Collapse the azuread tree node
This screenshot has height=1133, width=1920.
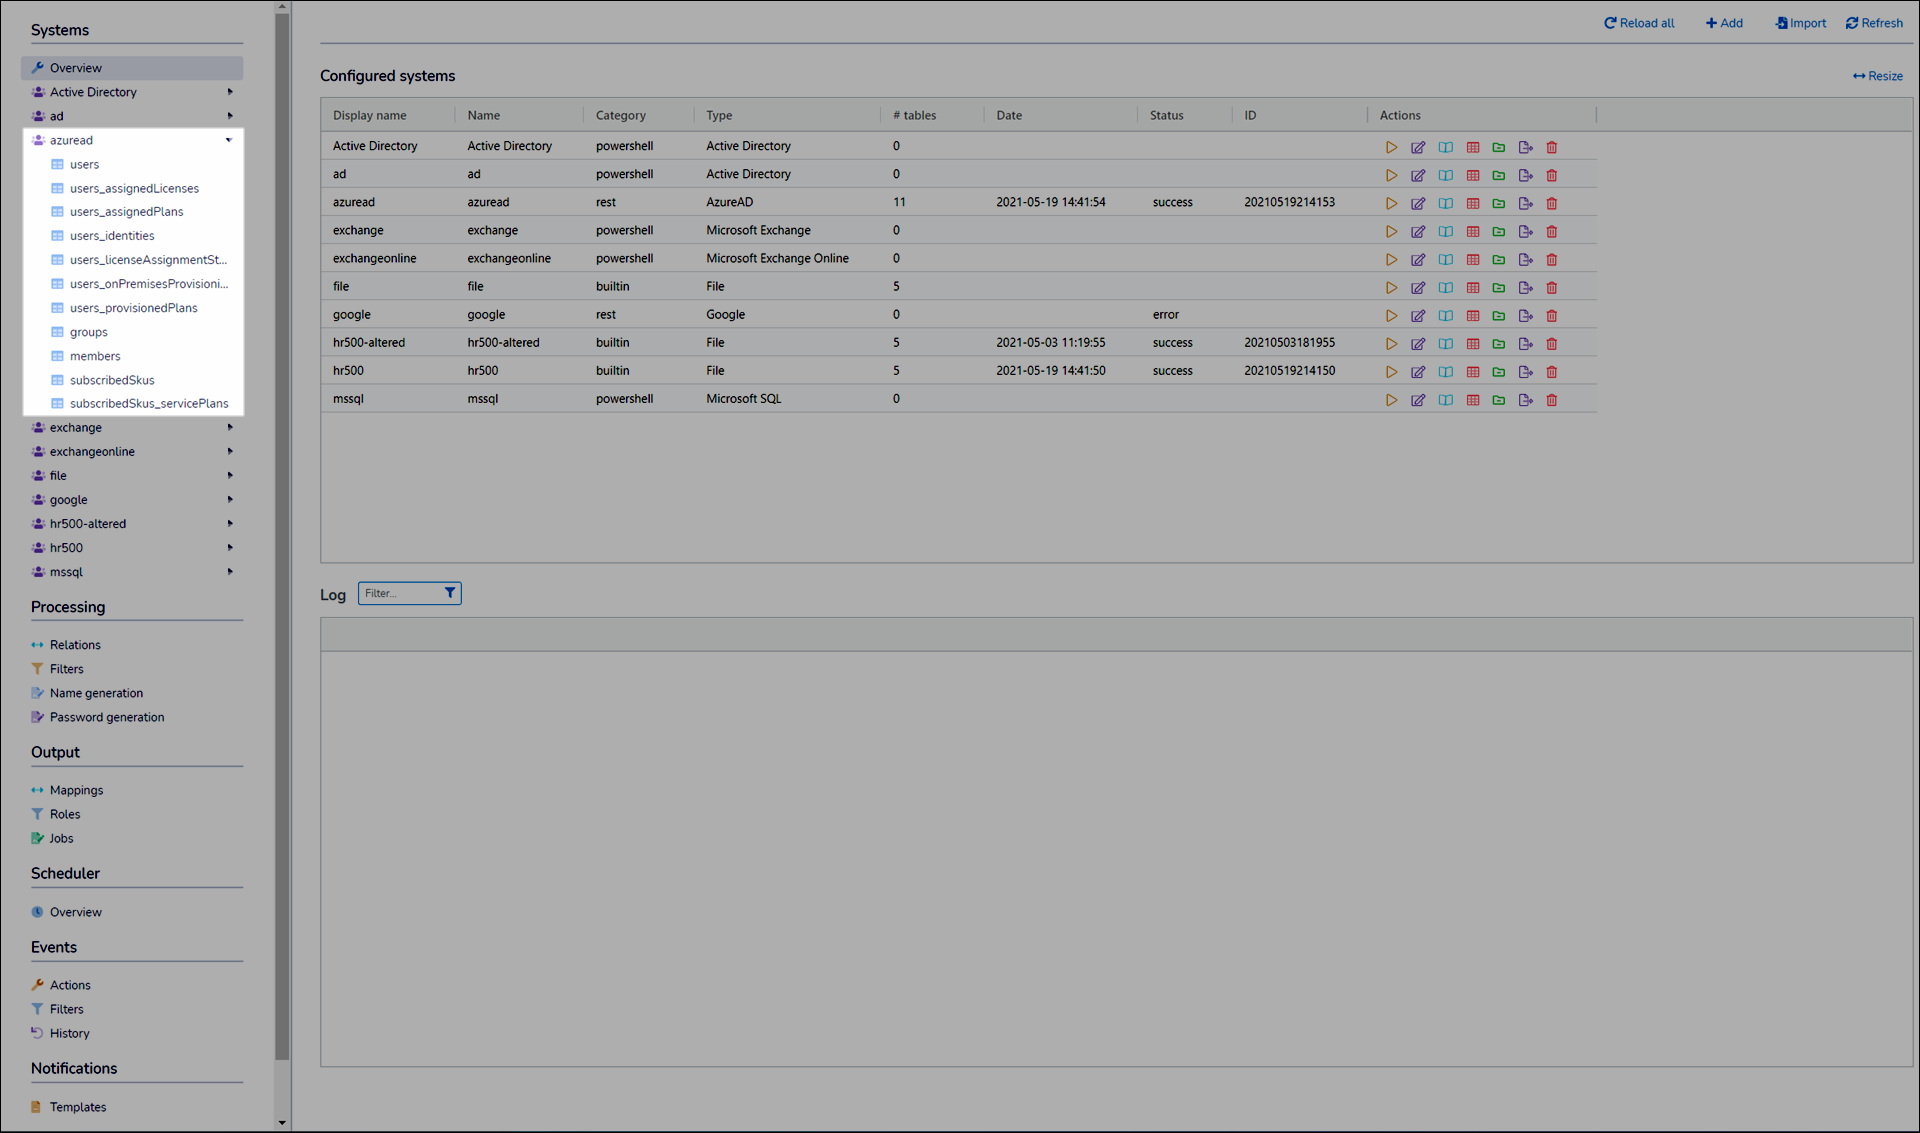(229, 140)
